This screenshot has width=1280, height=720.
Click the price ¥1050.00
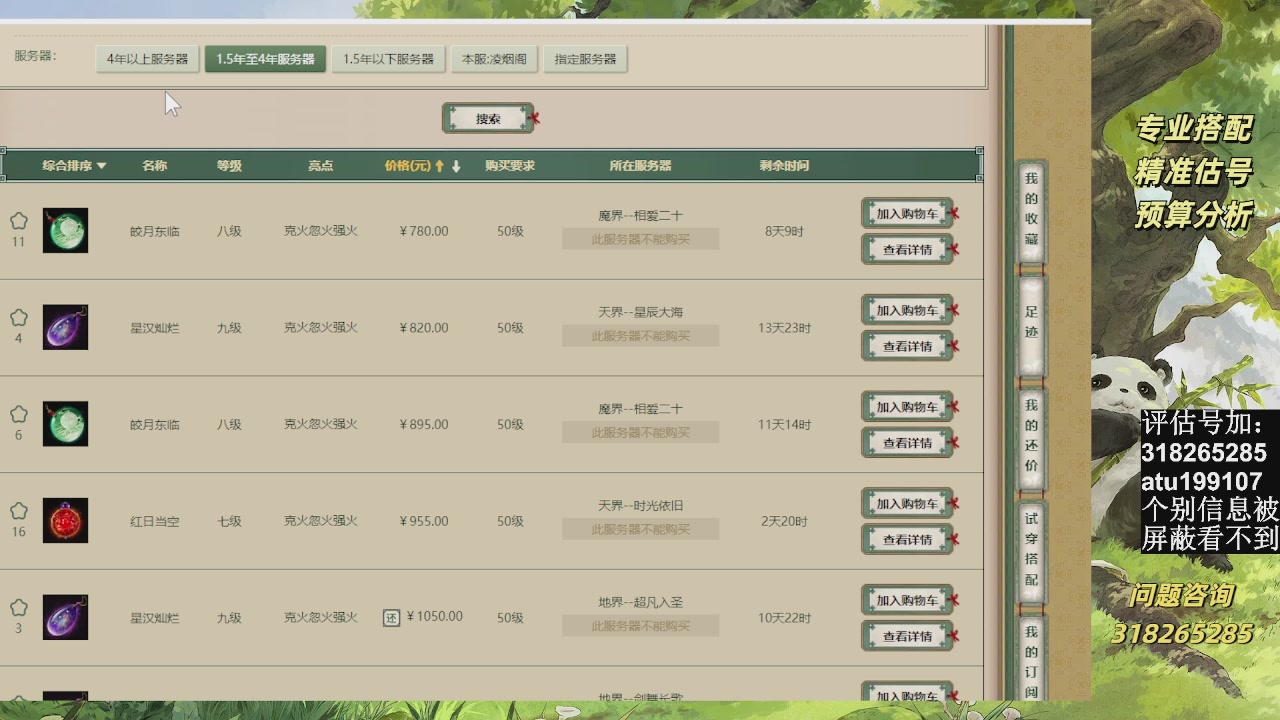[435, 617]
